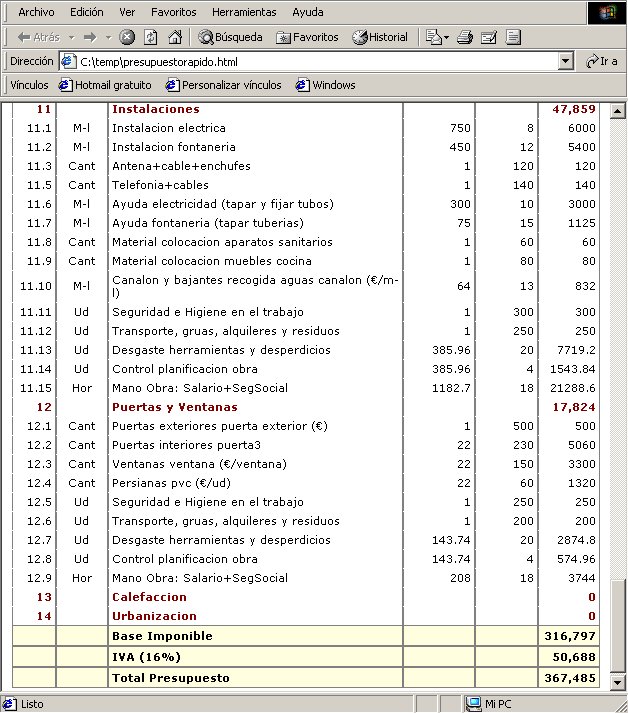This screenshot has width=628, height=713.
Task: Open the Hotmail gratuito link
Action: pos(105,85)
